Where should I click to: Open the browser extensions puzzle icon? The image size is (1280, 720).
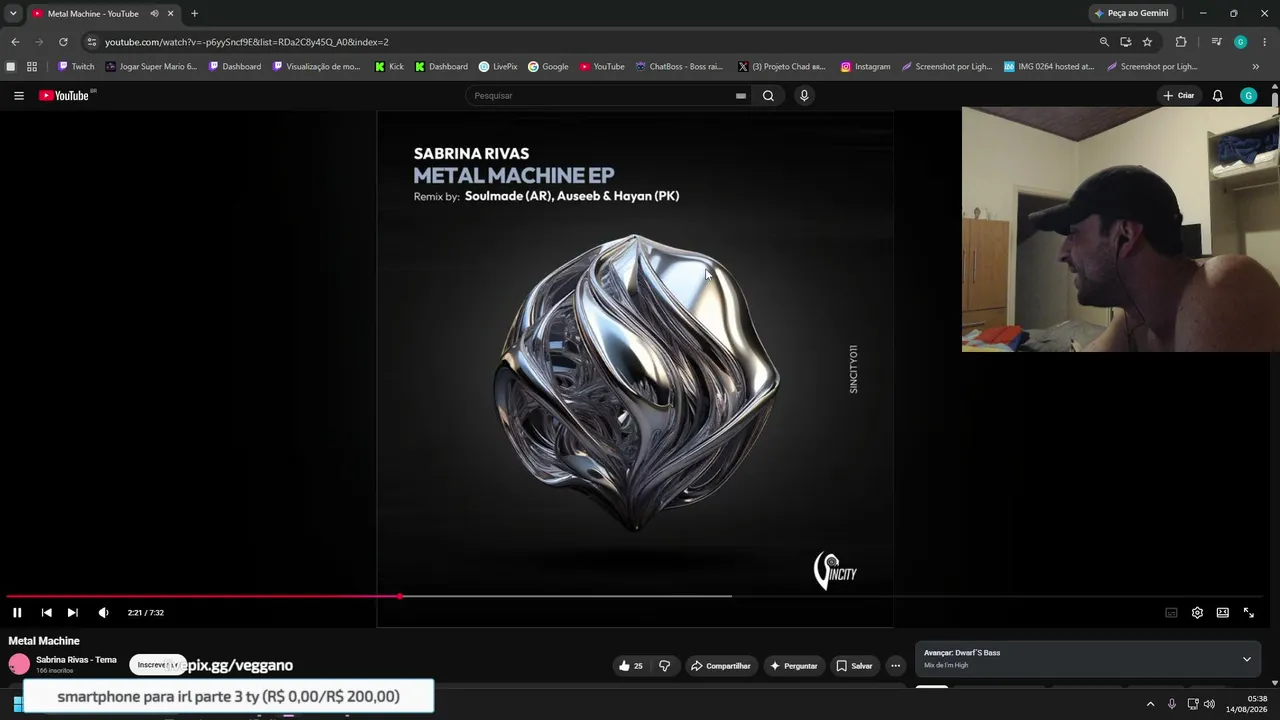pyautogui.click(x=1181, y=42)
